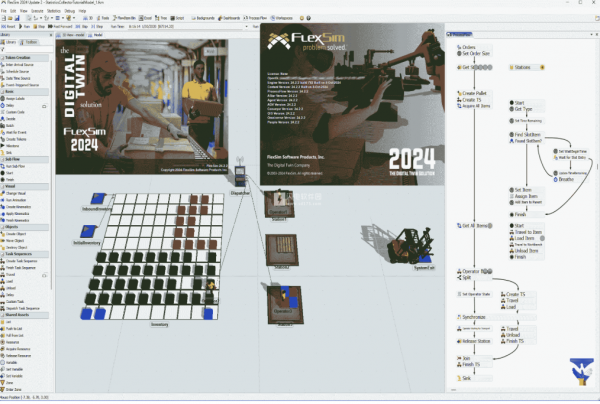
Task: Open the Tools toolbar button
Action: (103, 18)
